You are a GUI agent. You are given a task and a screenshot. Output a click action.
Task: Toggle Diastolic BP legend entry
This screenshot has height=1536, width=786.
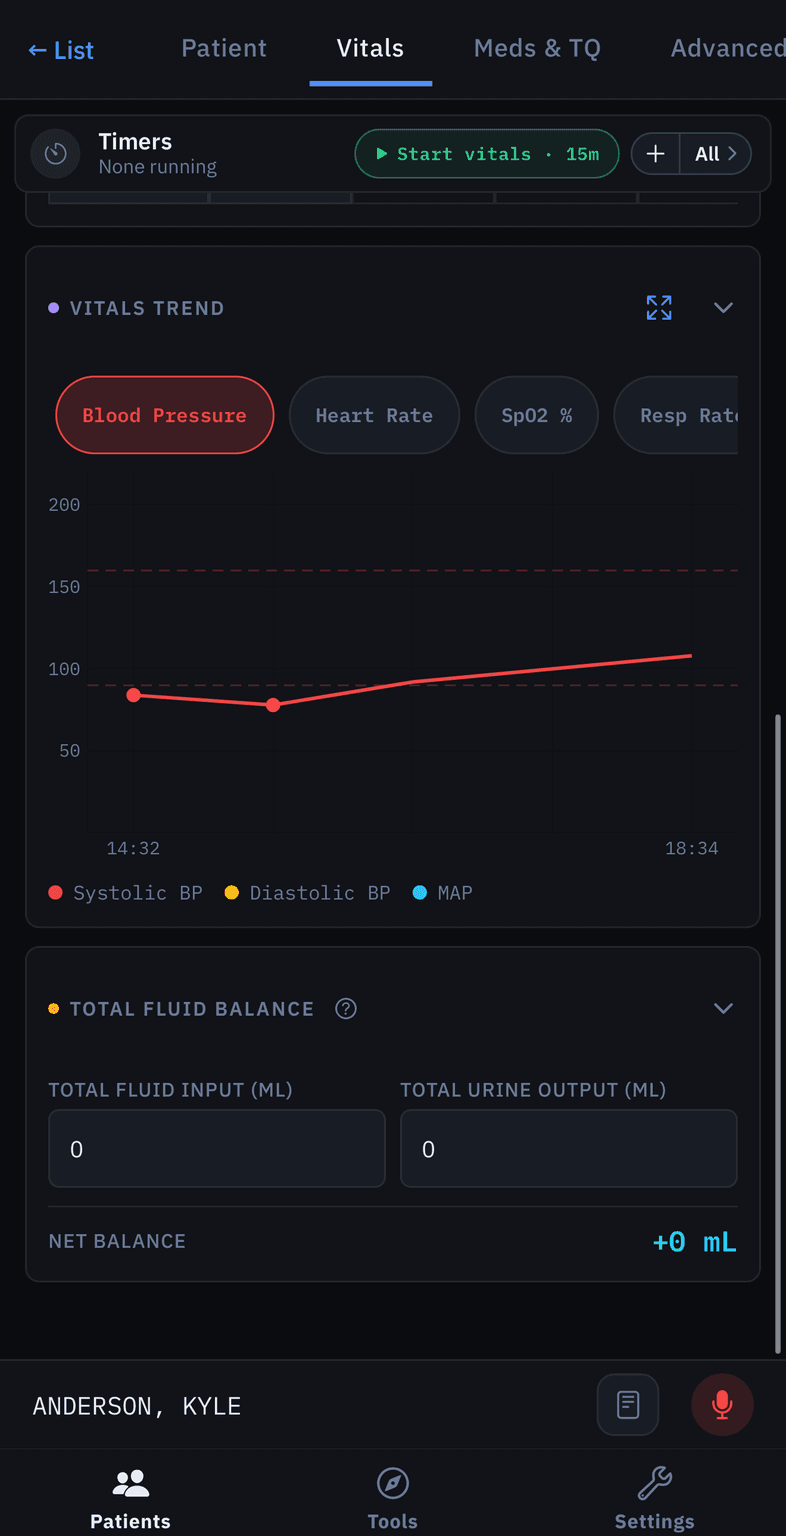pos(308,893)
